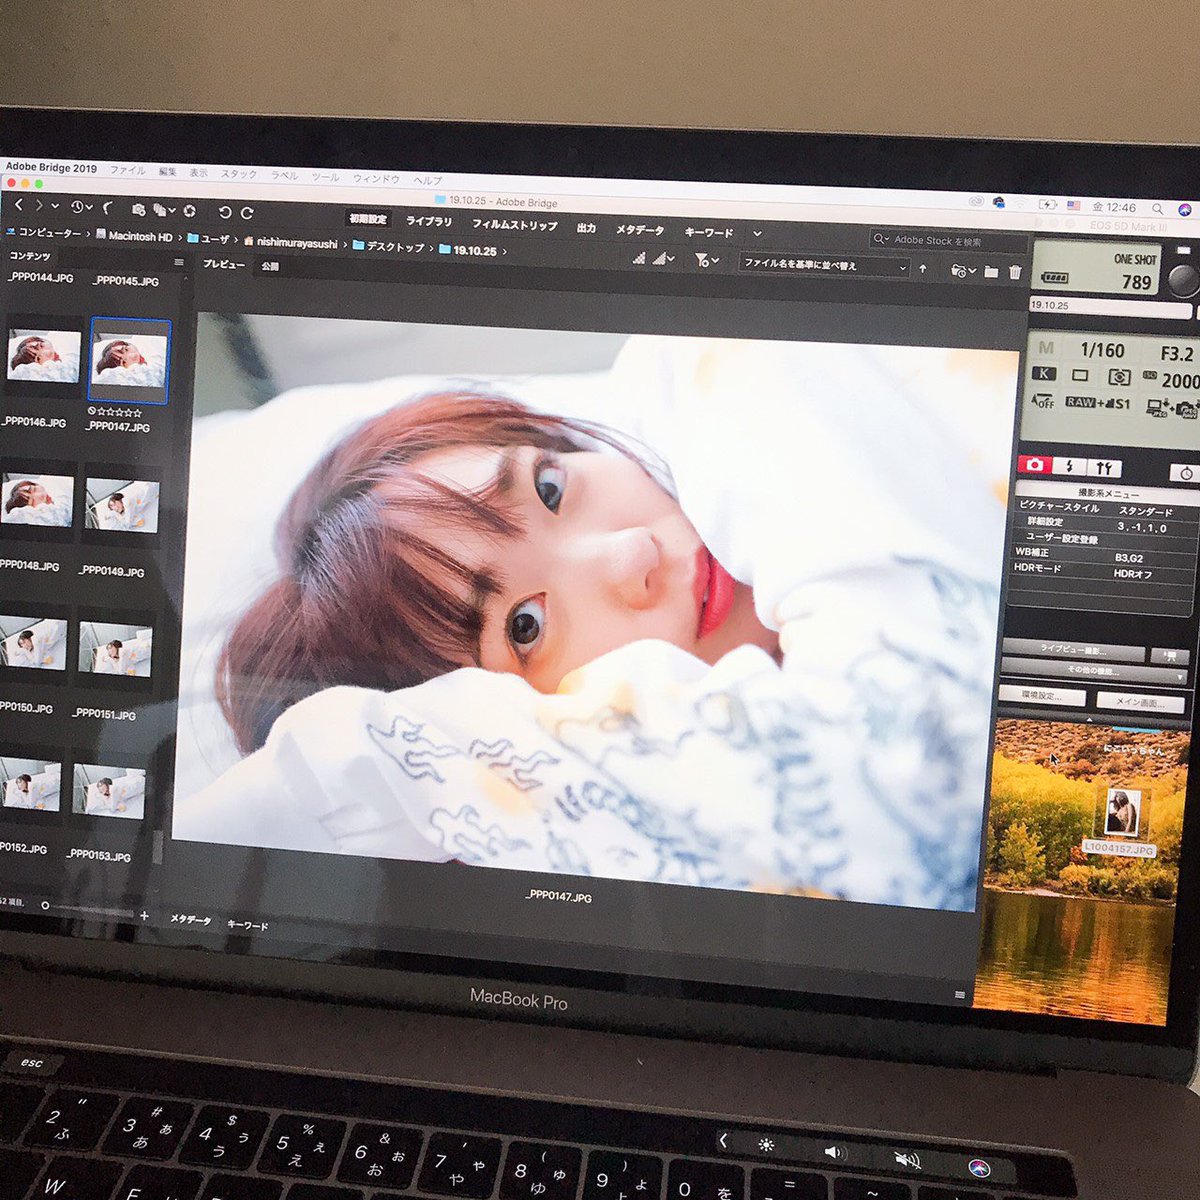Open the 編集 menu

pyautogui.click(x=167, y=172)
